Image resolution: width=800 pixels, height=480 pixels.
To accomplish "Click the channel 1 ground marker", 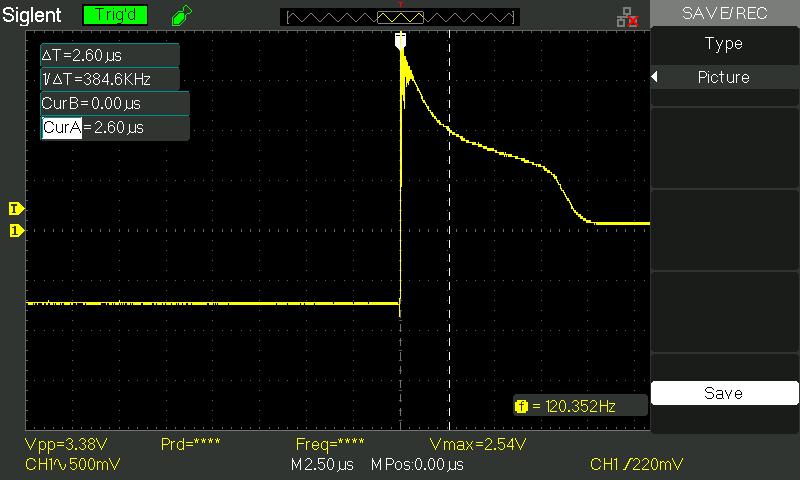I will (x=16, y=231).
